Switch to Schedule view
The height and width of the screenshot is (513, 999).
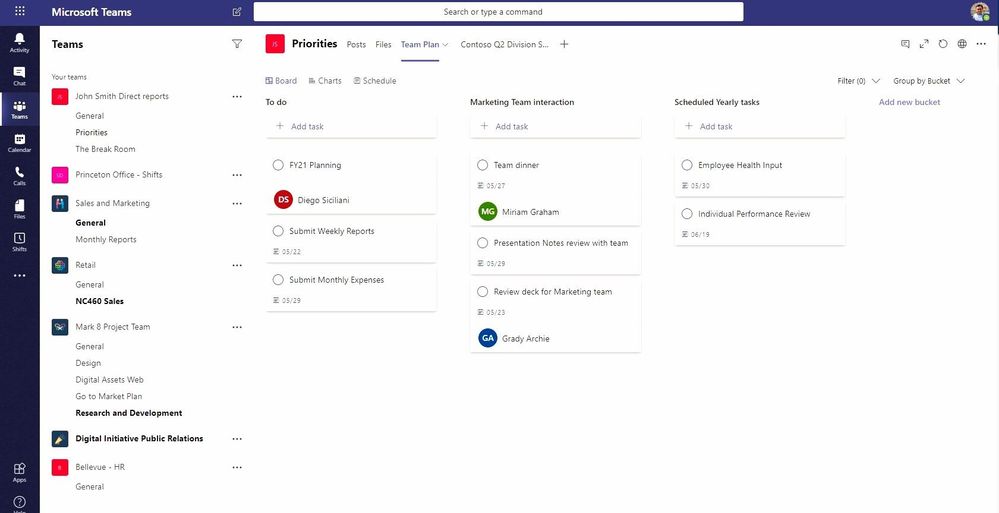(375, 81)
